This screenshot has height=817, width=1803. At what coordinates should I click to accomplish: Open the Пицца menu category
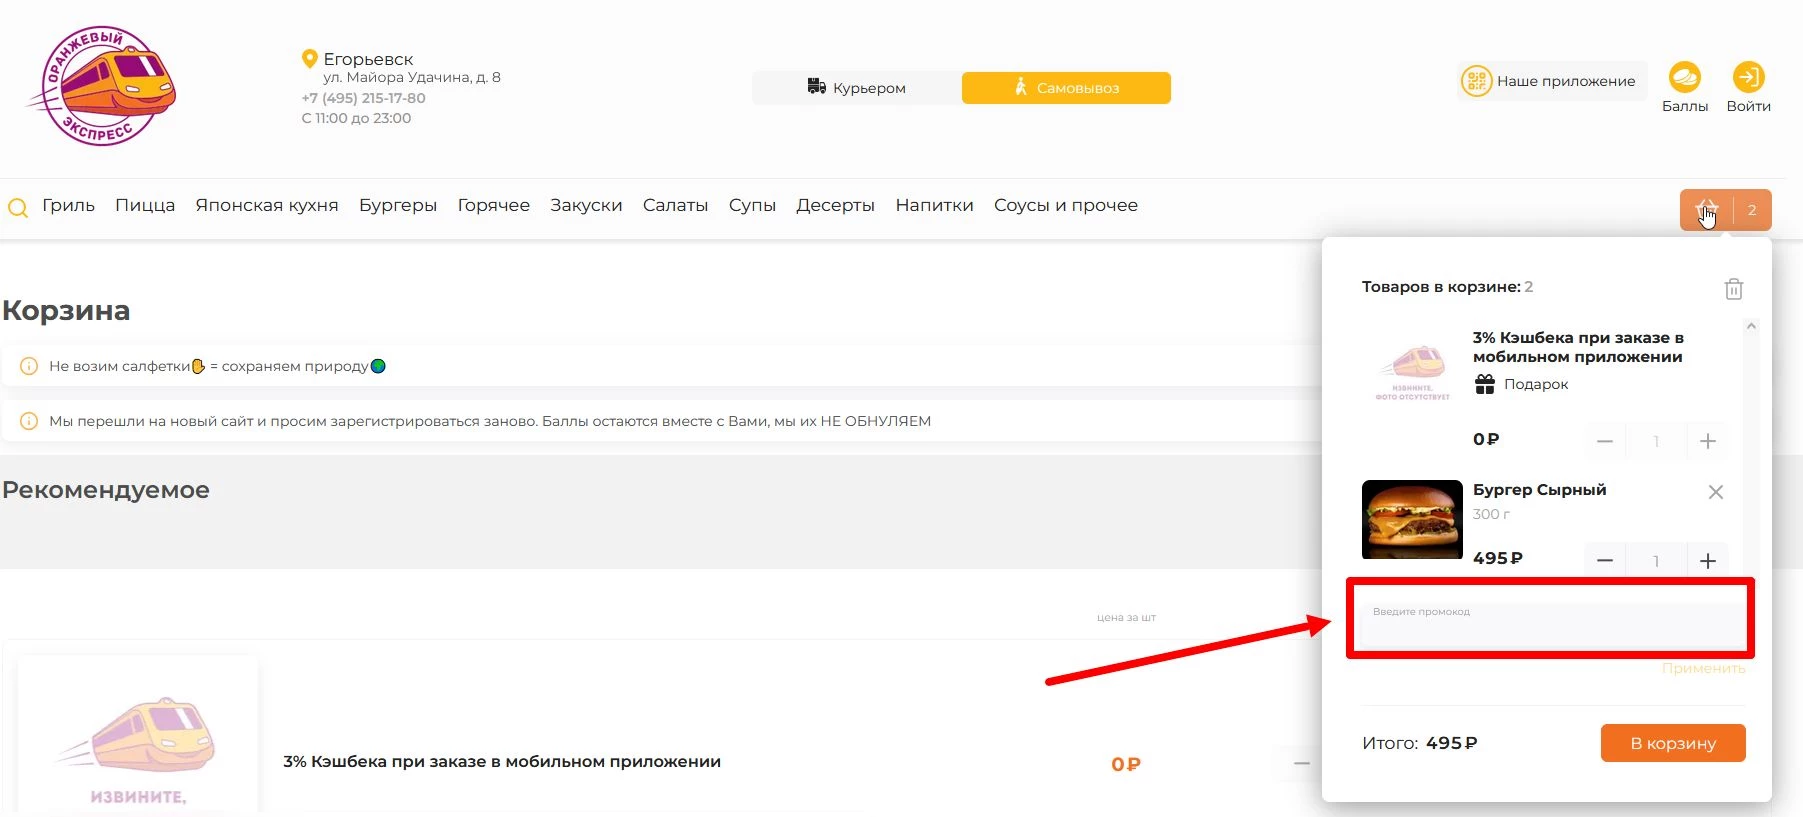[x=145, y=205]
